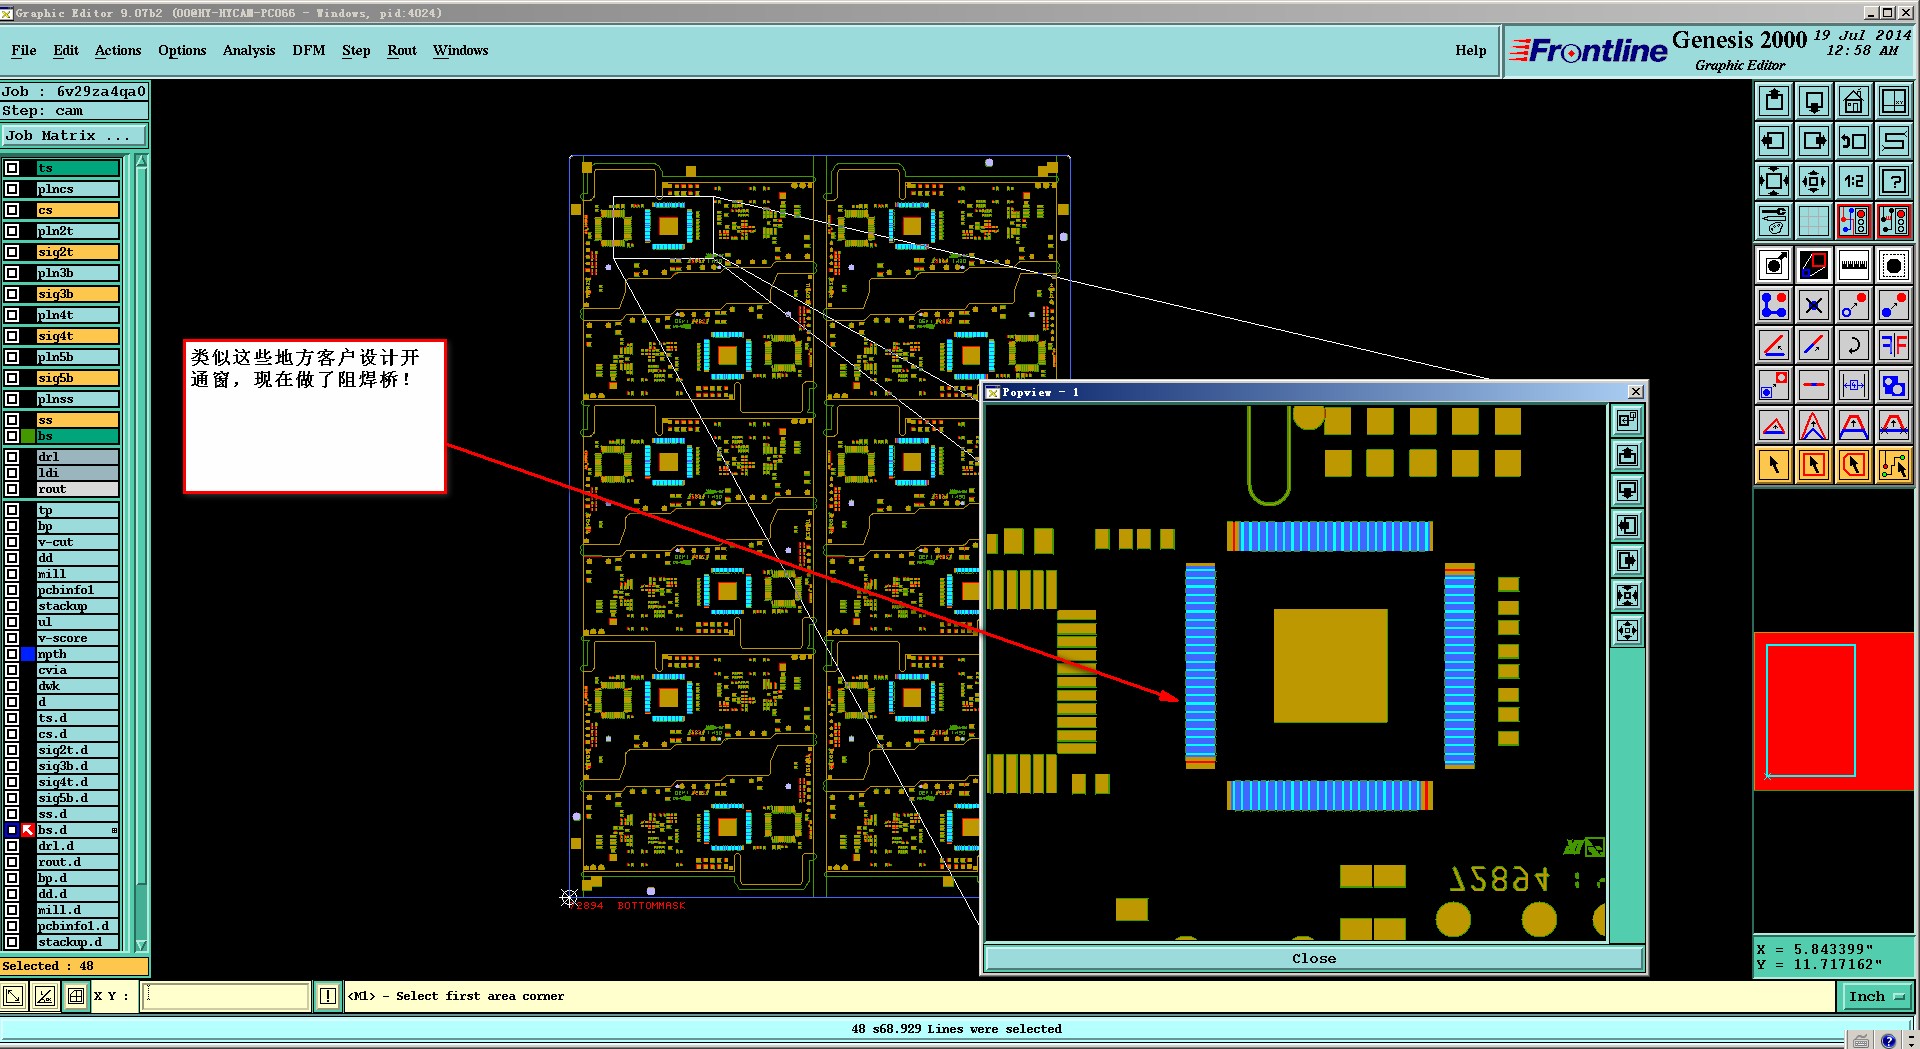The height and width of the screenshot is (1049, 1920).
Task: Select the sig5b layer row
Action: tap(77, 378)
